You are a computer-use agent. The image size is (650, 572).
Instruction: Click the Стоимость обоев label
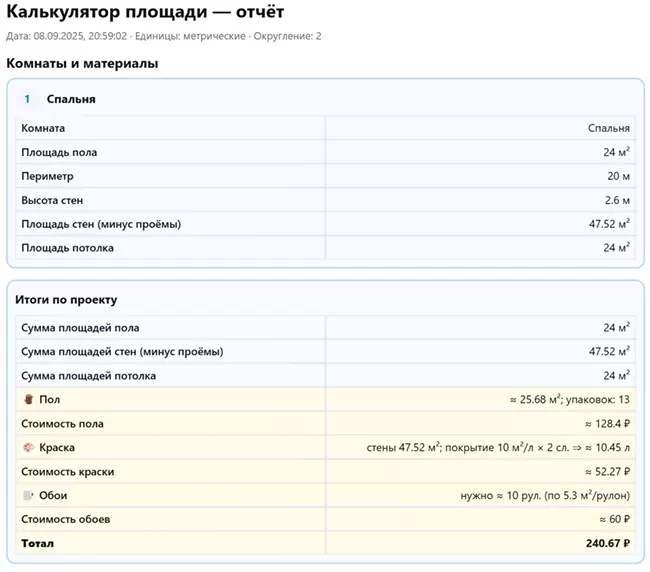click(65, 519)
